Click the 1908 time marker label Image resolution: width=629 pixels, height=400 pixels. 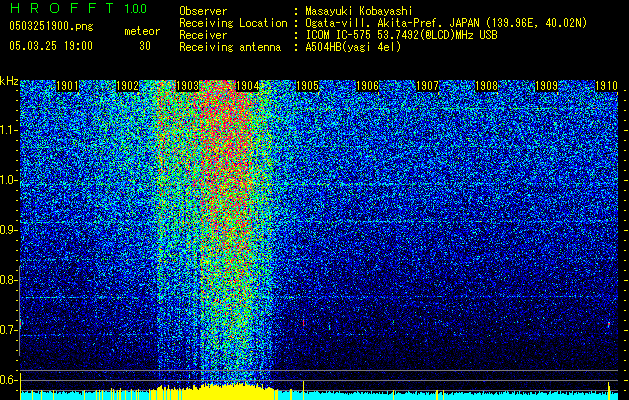coord(487,86)
